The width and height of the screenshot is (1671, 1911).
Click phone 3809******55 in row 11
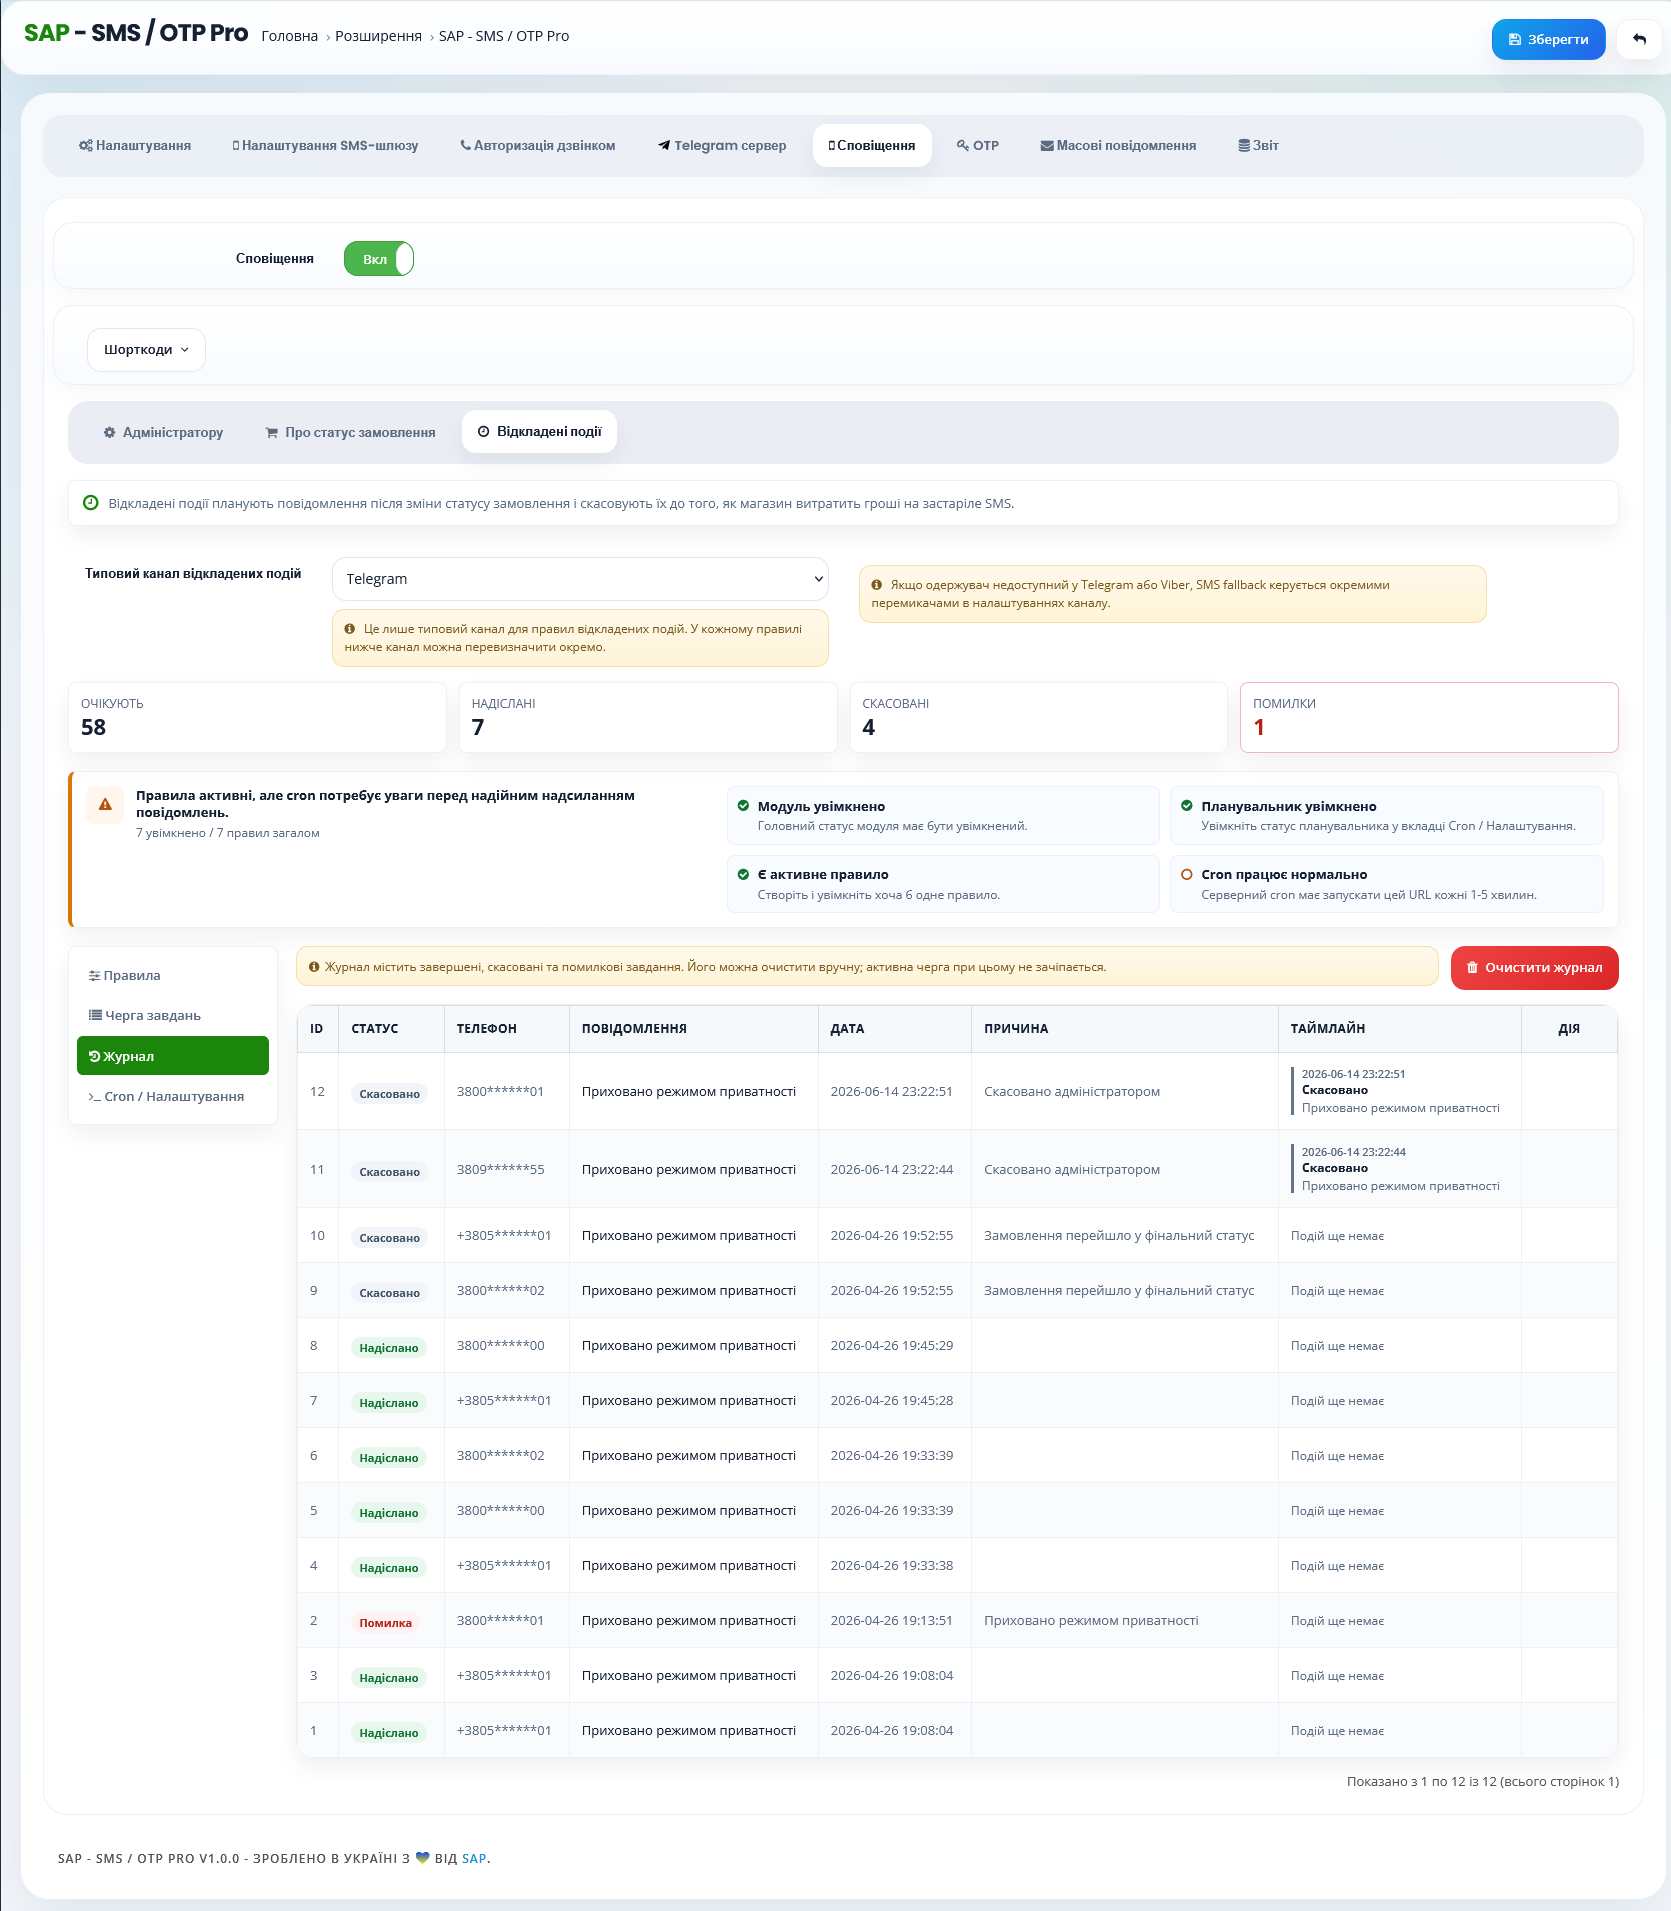(x=501, y=1169)
